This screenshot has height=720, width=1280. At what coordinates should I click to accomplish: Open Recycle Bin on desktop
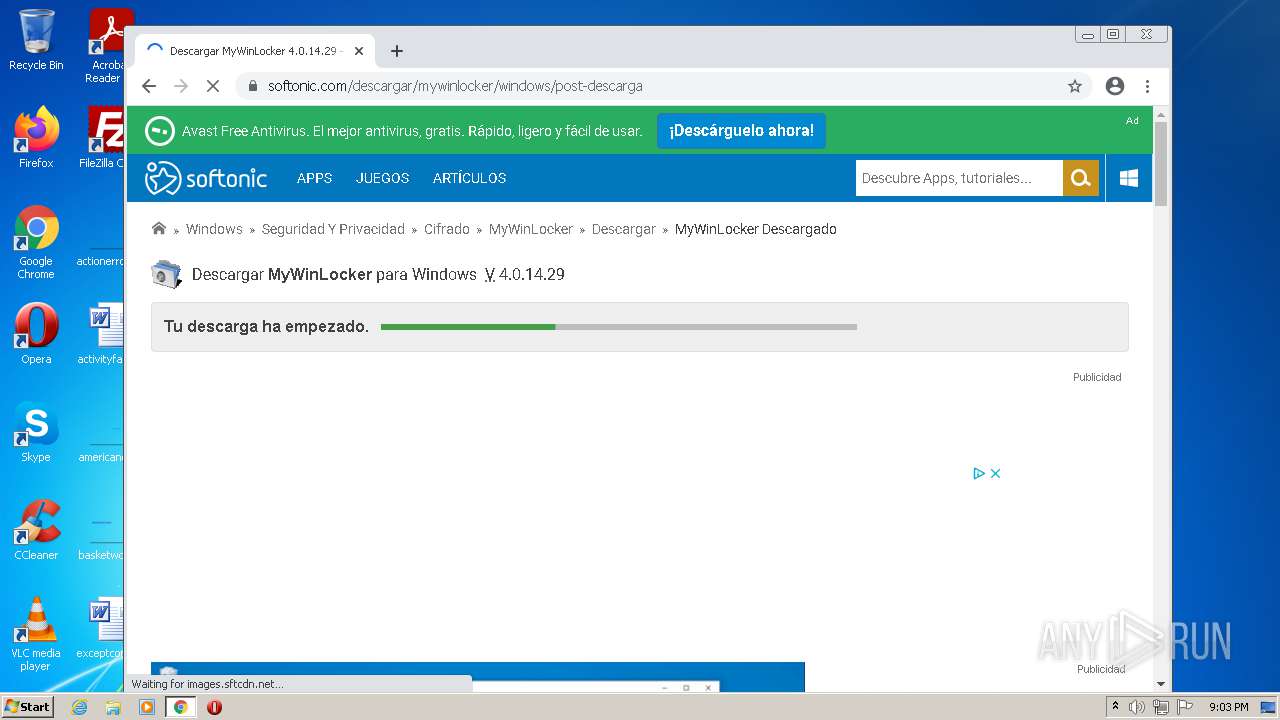(x=36, y=40)
